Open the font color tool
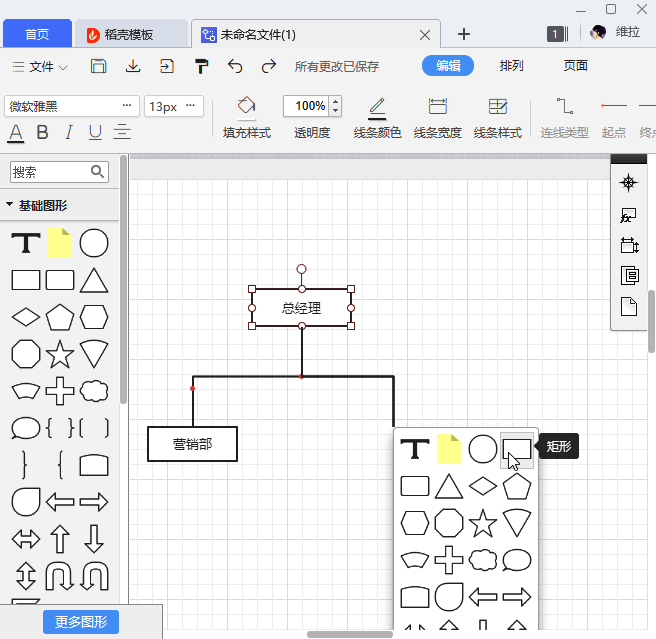 [16, 133]
